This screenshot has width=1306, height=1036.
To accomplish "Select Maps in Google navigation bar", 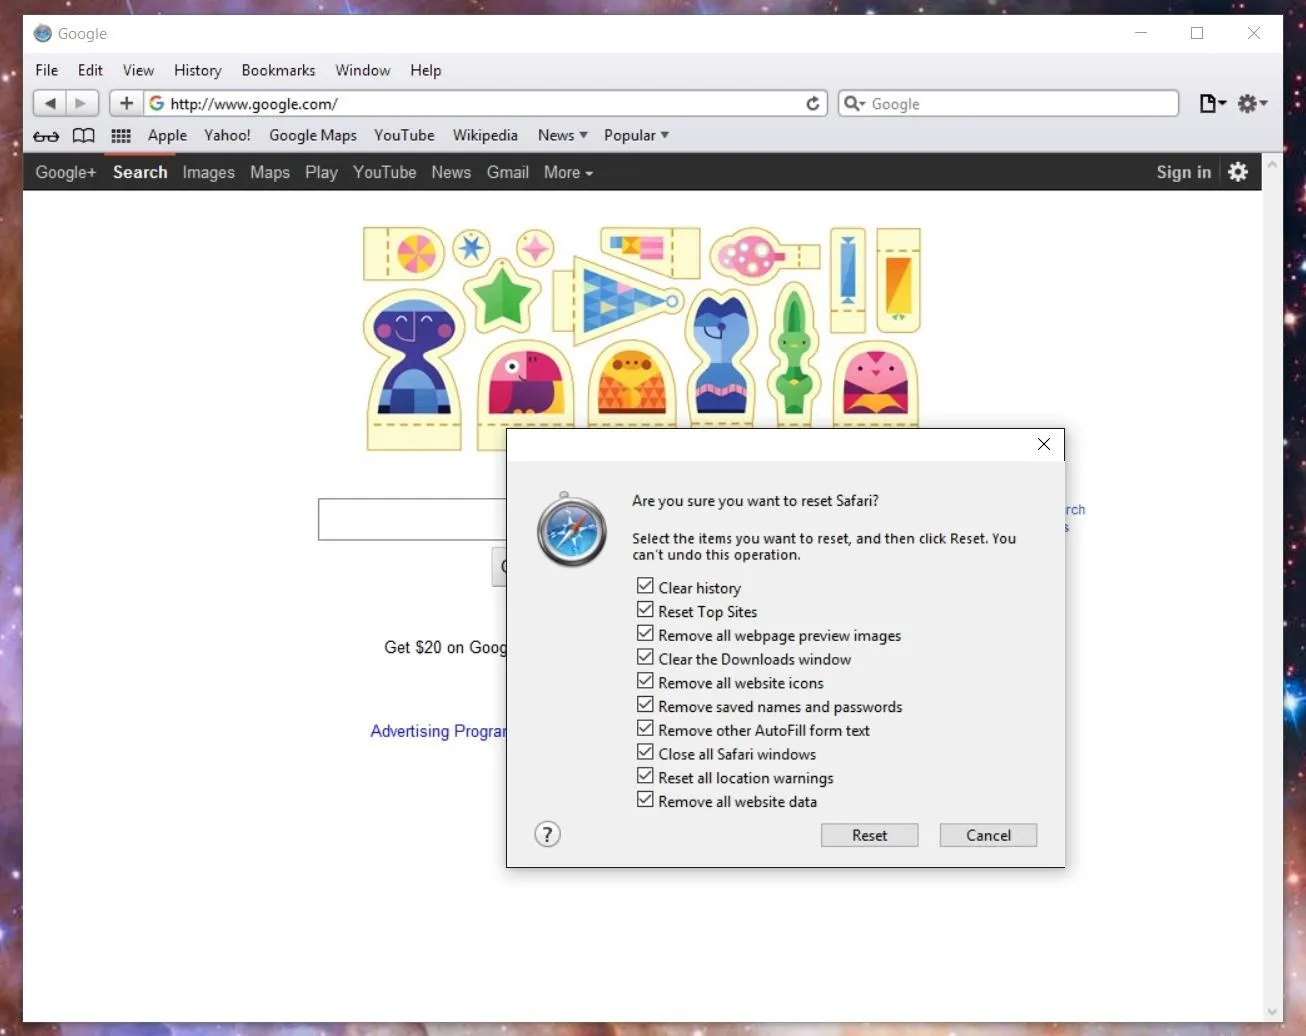I will [x=270, y=172].
